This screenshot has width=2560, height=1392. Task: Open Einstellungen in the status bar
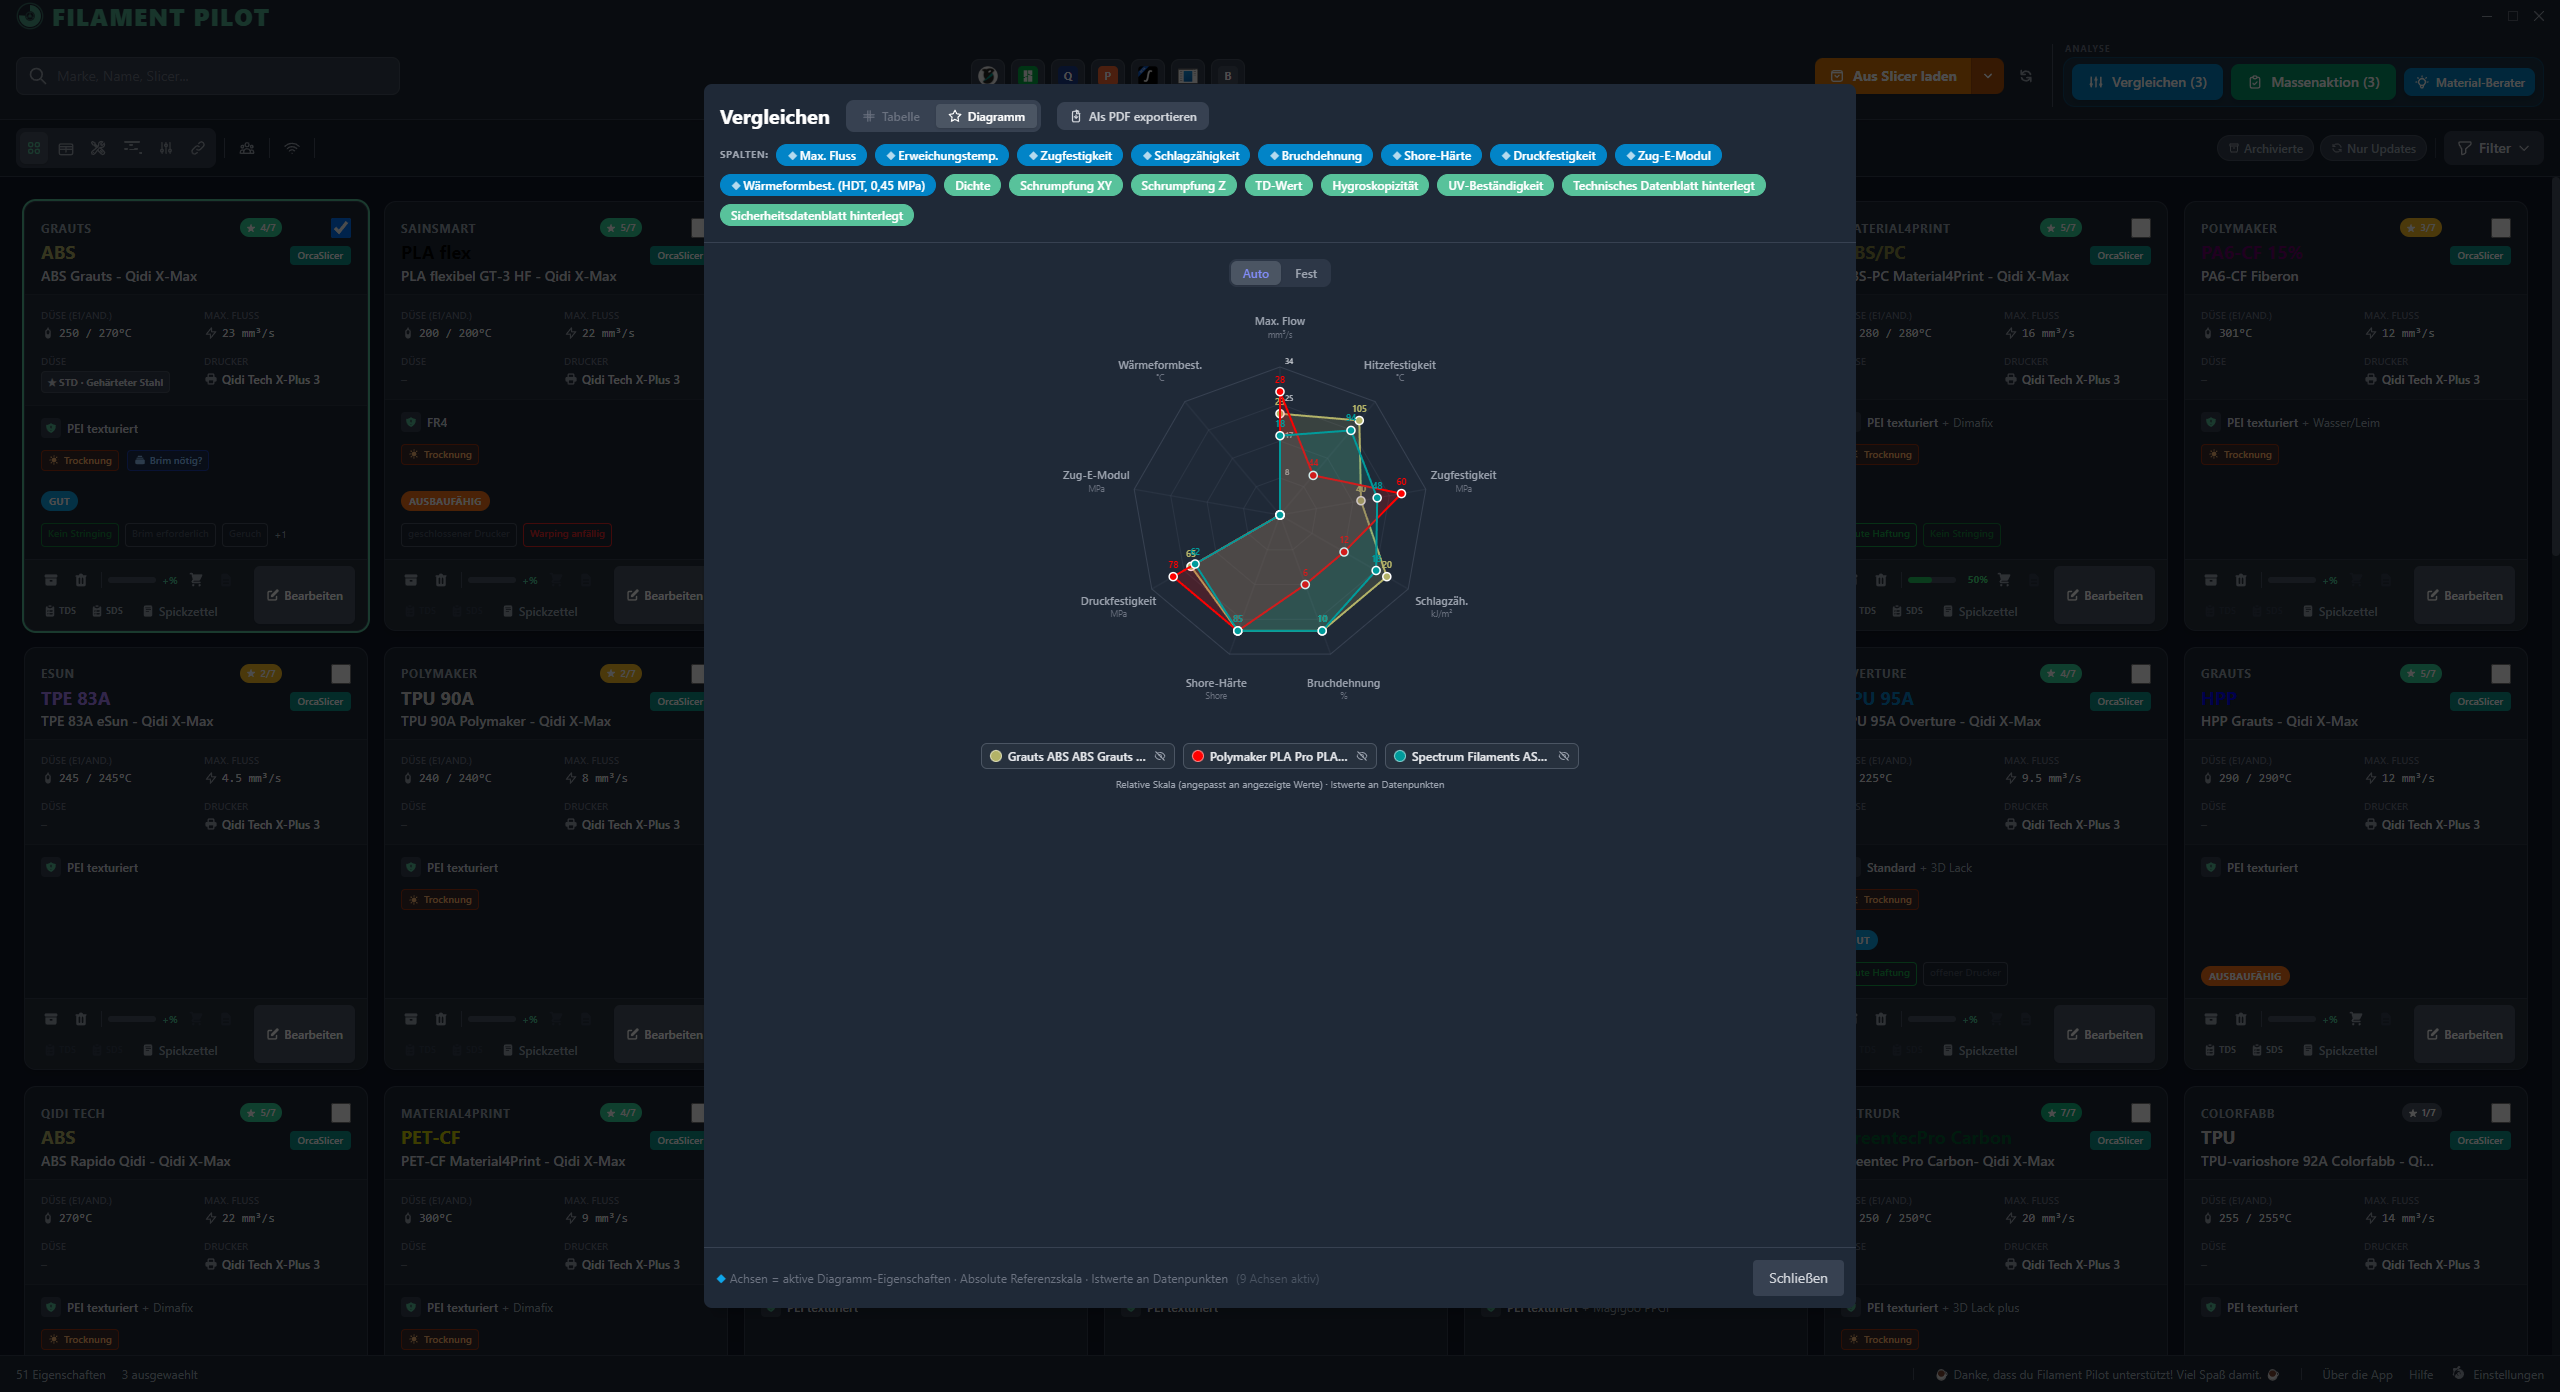2498,1374
